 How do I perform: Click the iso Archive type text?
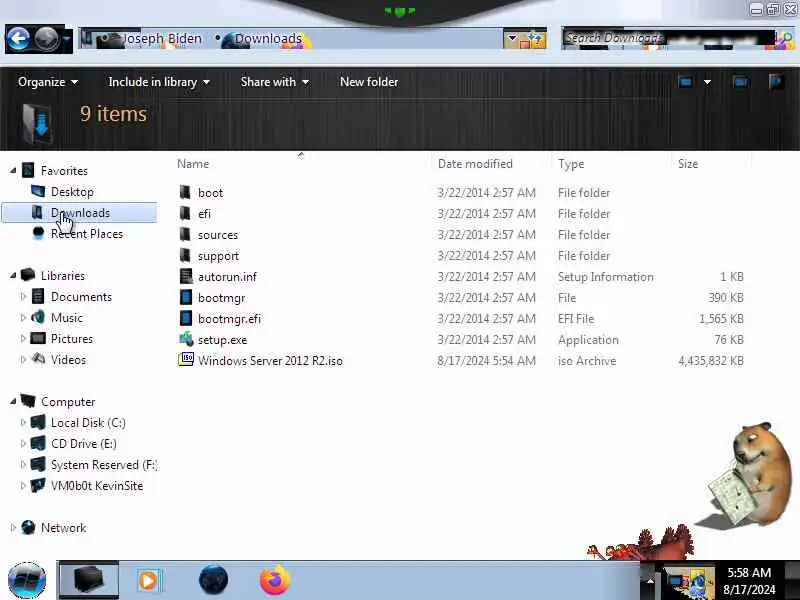coord(587,361)
